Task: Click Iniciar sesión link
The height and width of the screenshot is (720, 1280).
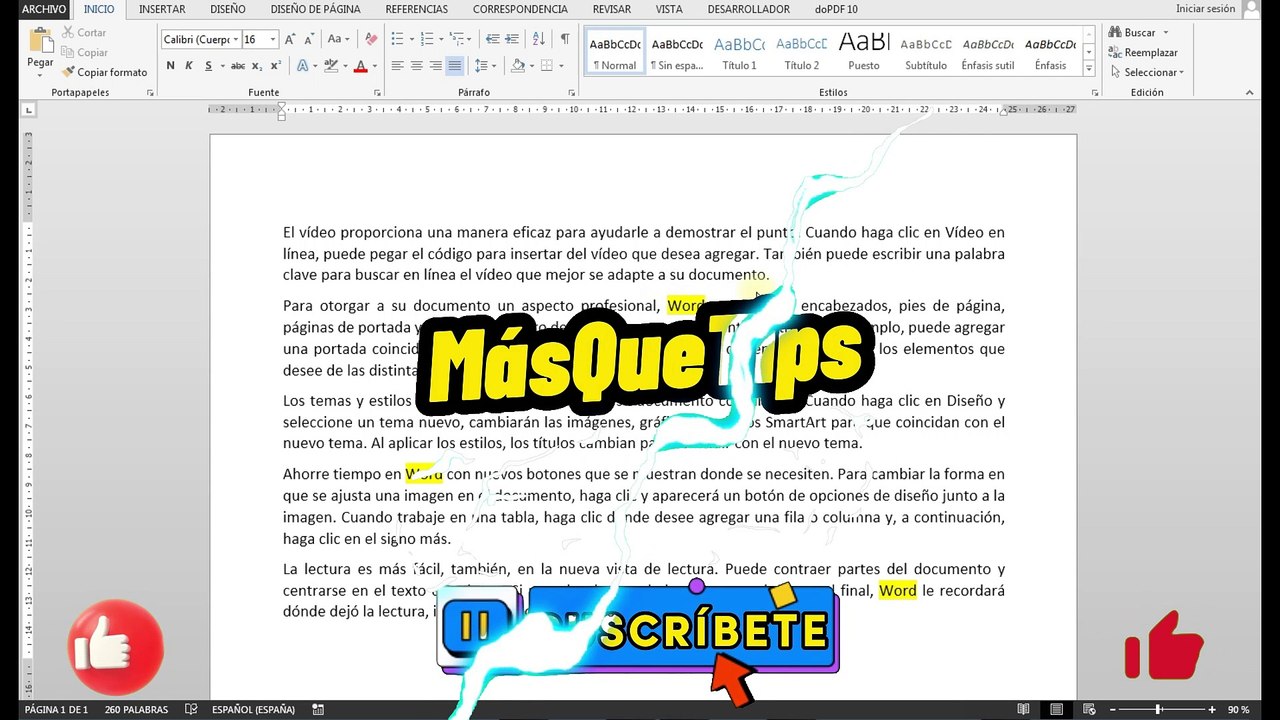Action: click(1205, 9)
